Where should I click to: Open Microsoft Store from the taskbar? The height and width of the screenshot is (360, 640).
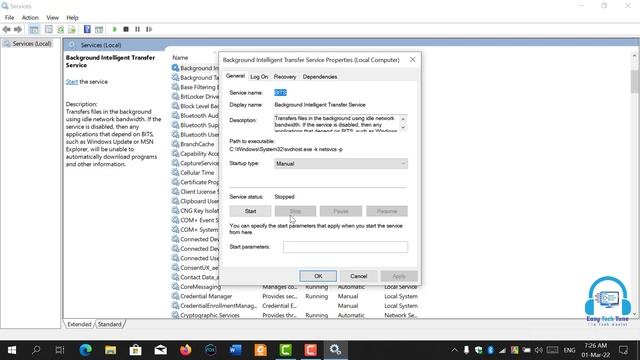(136, 350)
